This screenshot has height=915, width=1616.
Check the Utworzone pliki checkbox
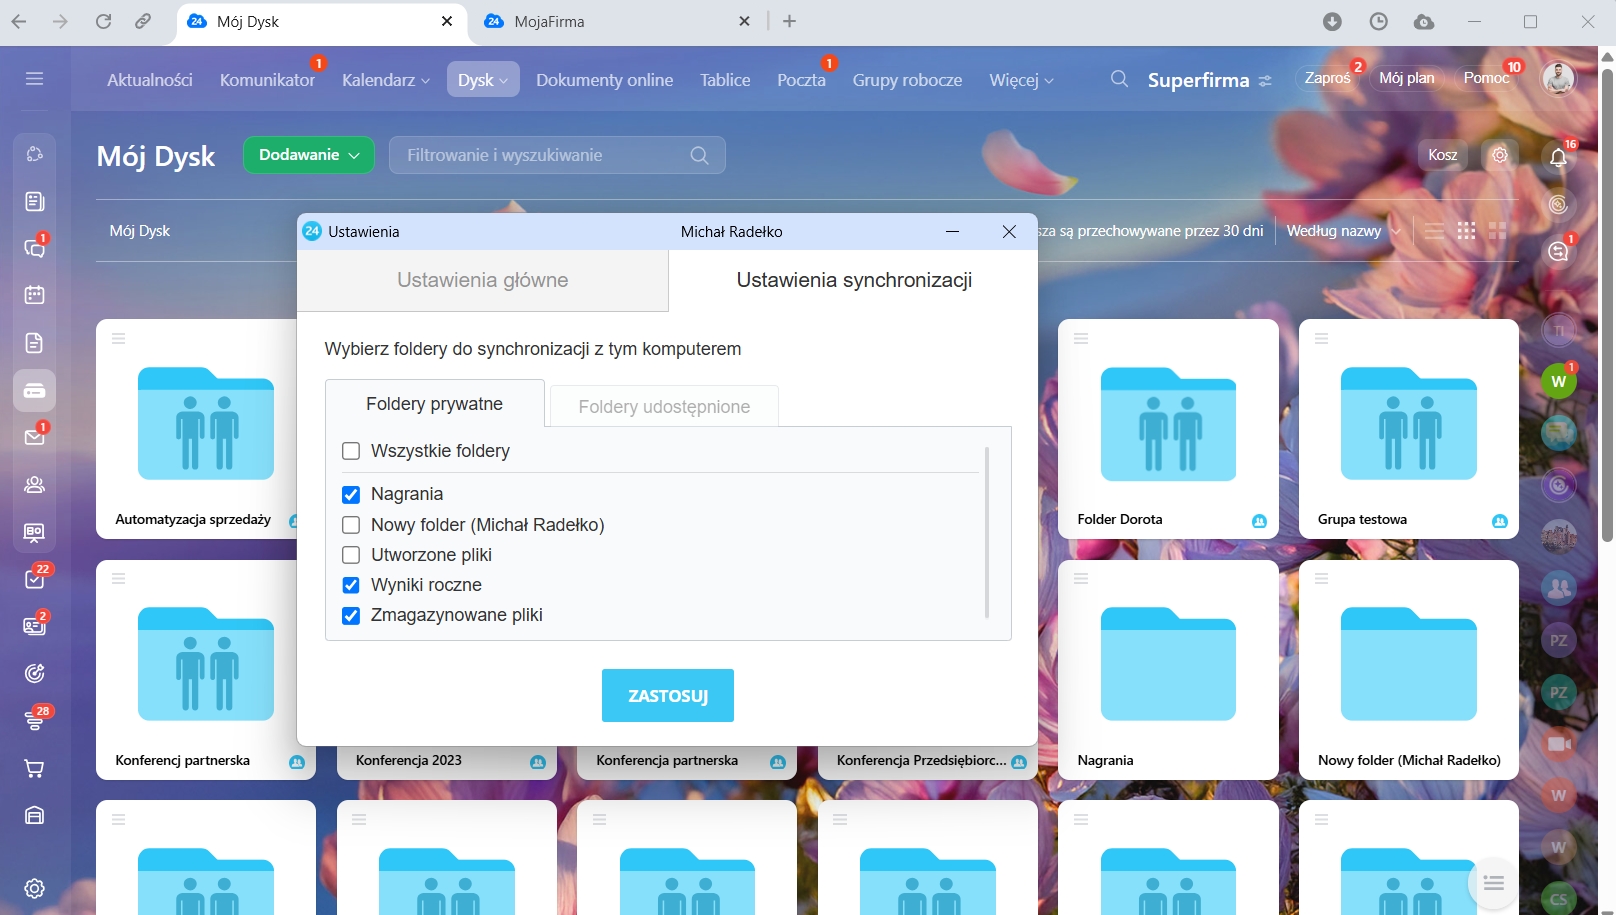click(x=351, y=555)
